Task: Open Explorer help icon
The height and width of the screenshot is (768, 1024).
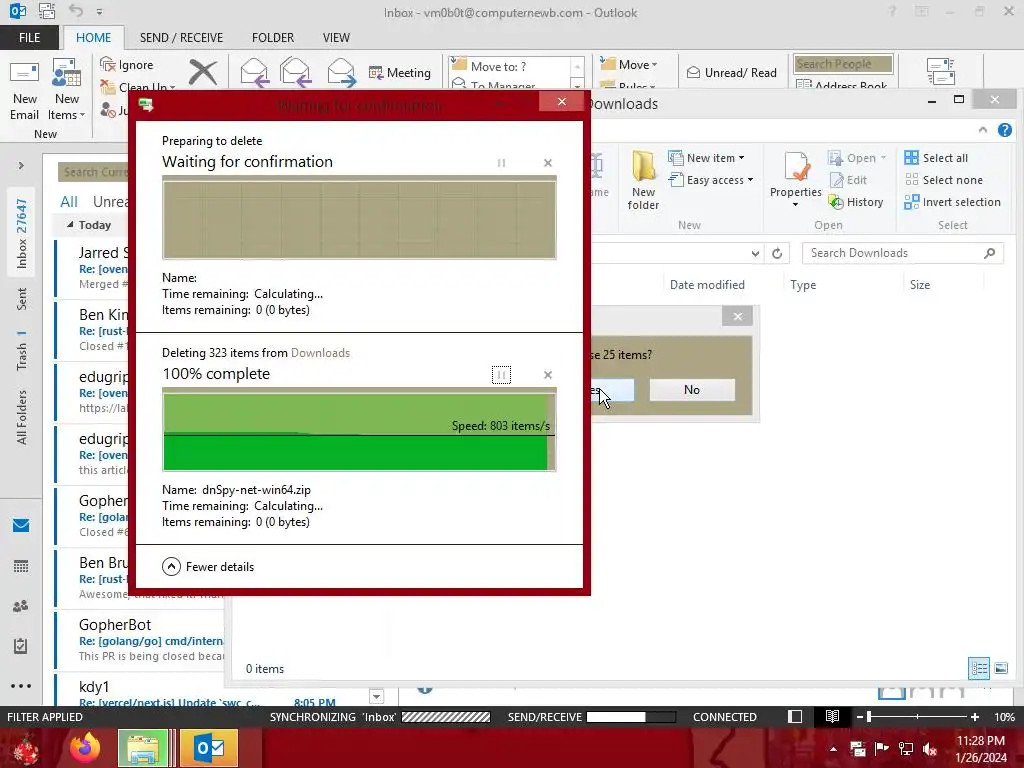Action: click(x=1004, y=130)
